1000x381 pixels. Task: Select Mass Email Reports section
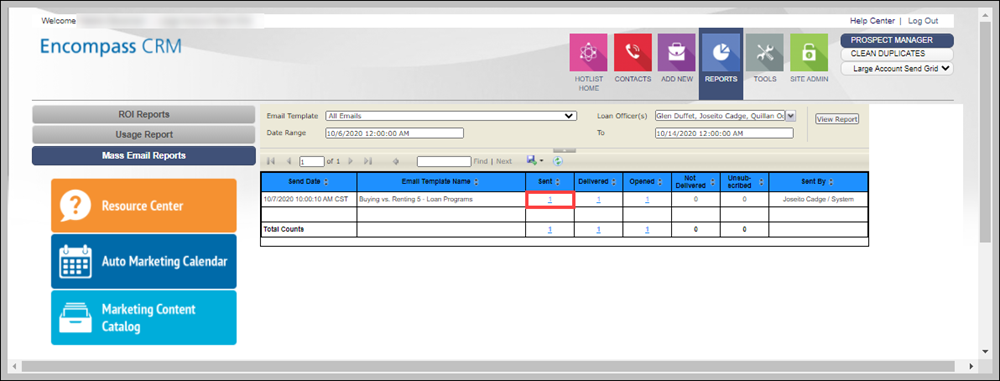144,155
